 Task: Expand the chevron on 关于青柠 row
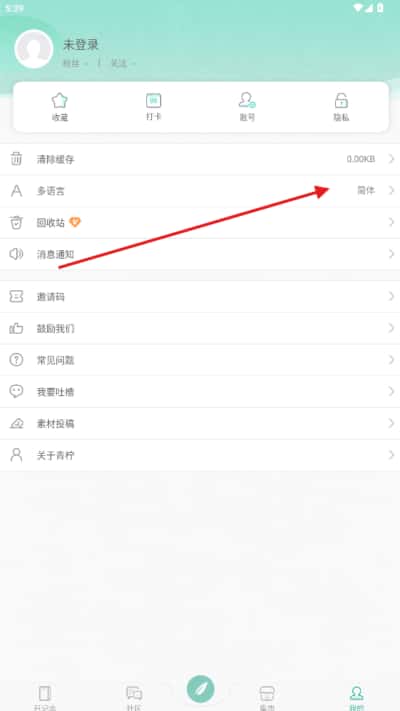[391, 455]
